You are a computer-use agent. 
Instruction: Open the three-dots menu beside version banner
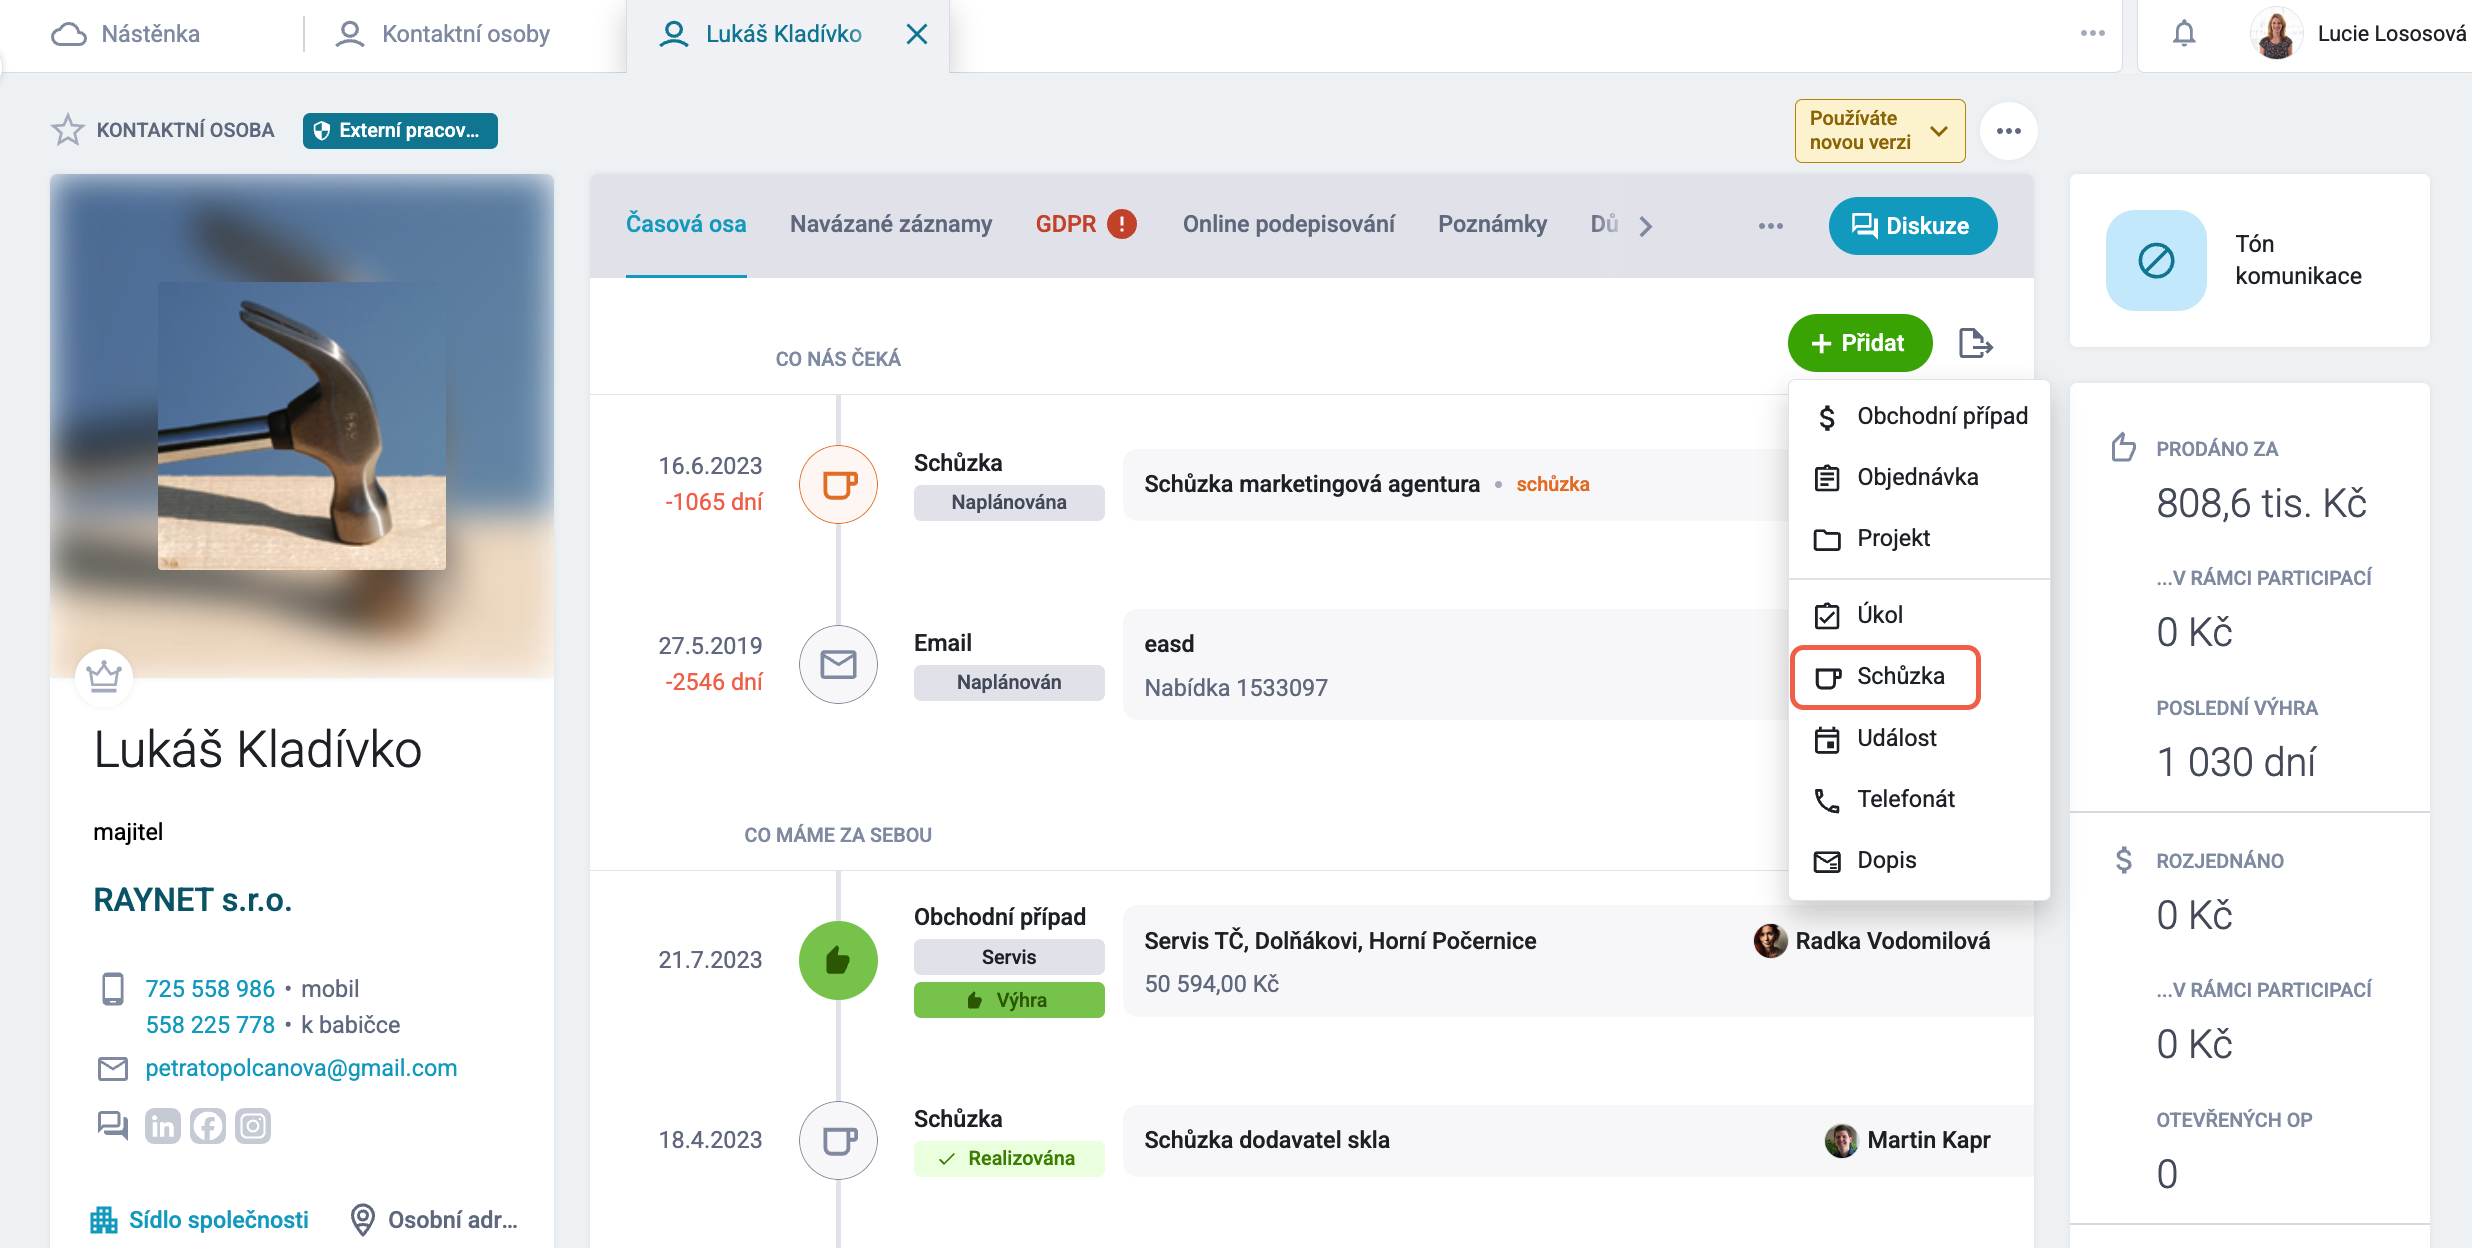click(x=2008, y=131)
